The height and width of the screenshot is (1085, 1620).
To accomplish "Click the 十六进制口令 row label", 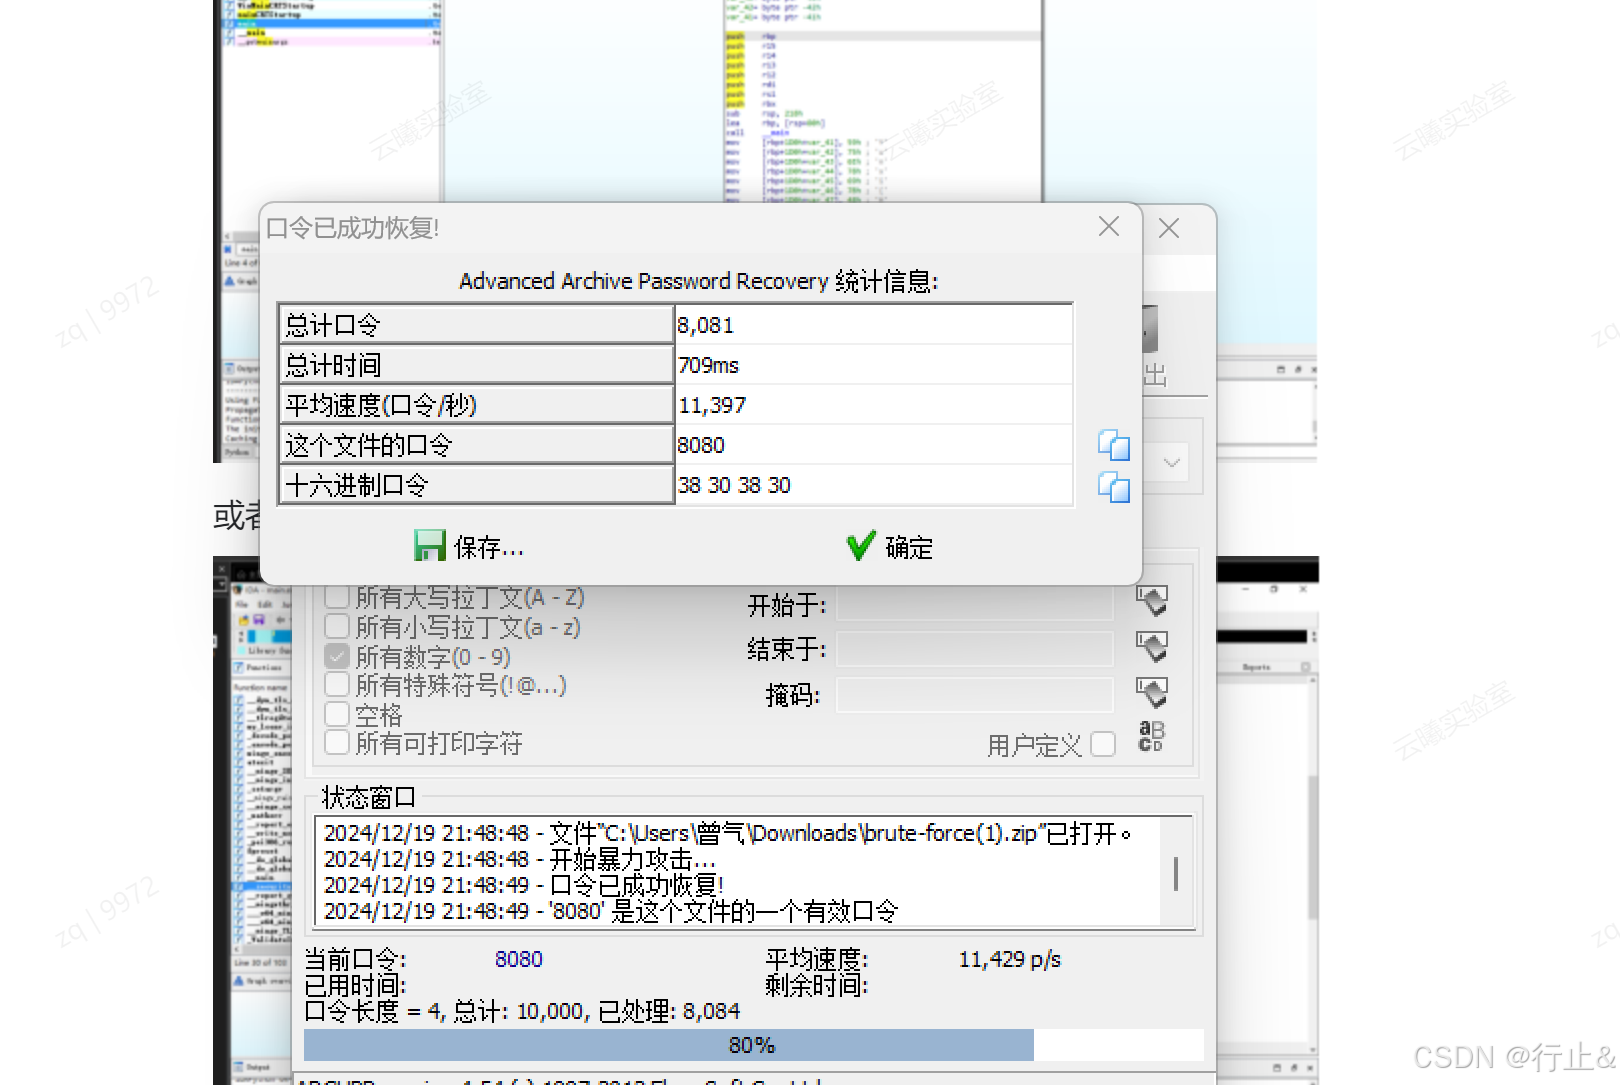I will (x=477, y=485).
